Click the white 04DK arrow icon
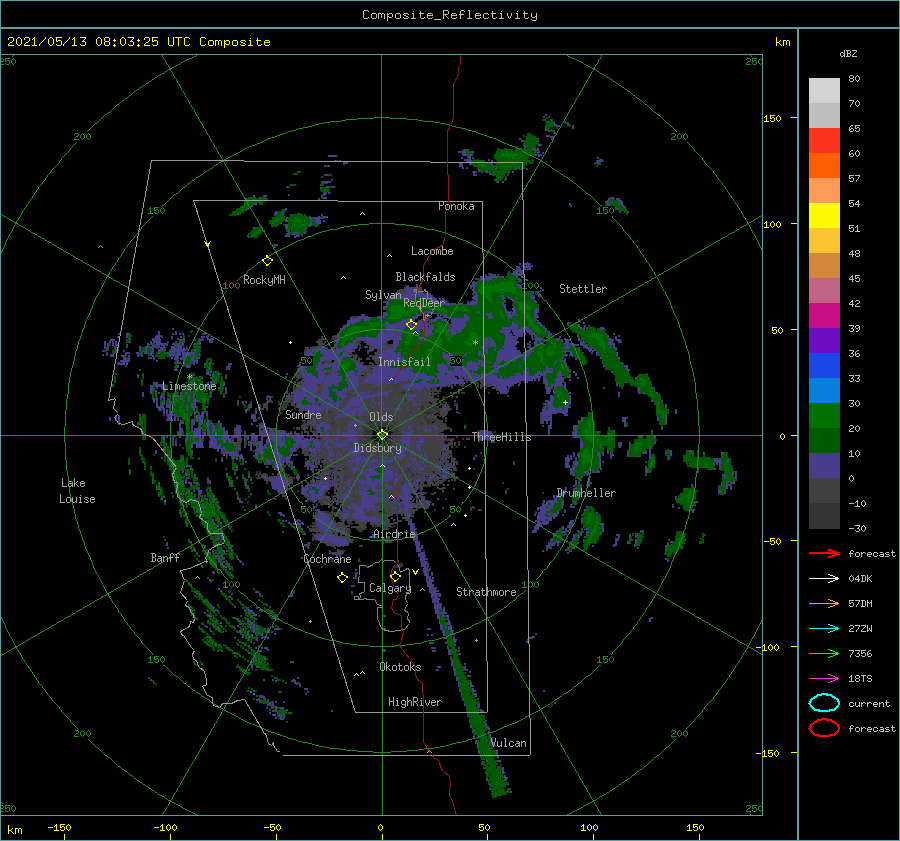 [x=824, y=578]
